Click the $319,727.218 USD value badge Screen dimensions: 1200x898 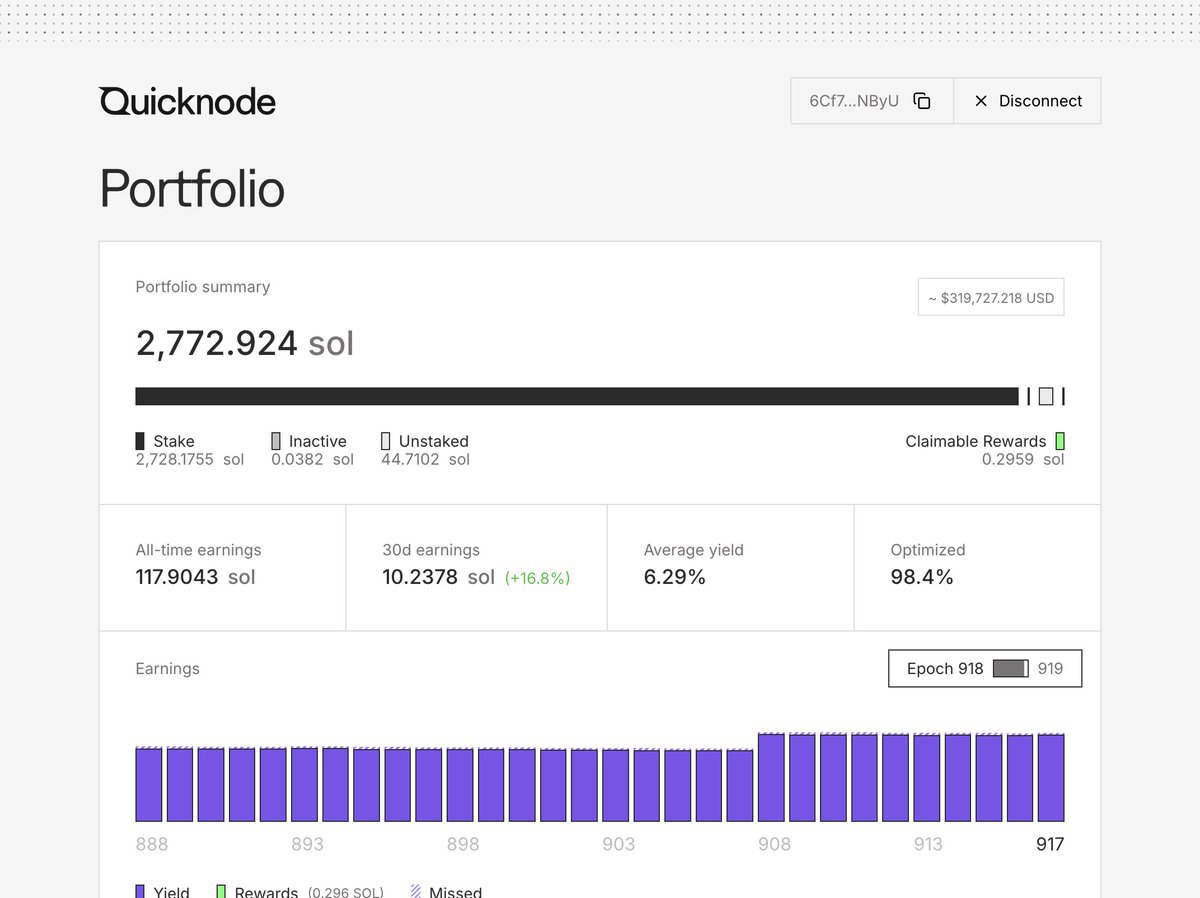990,297
